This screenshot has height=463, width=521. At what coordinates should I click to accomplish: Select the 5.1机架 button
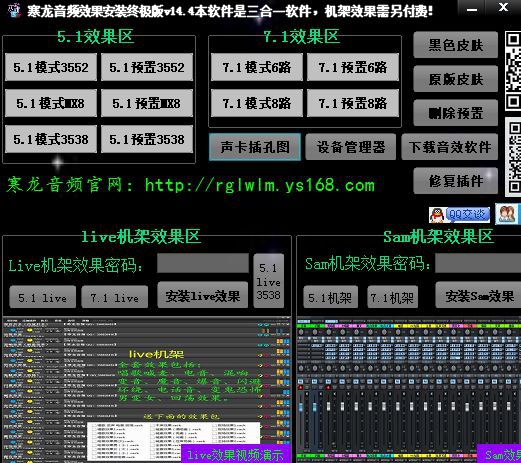[x=331, y=297]
